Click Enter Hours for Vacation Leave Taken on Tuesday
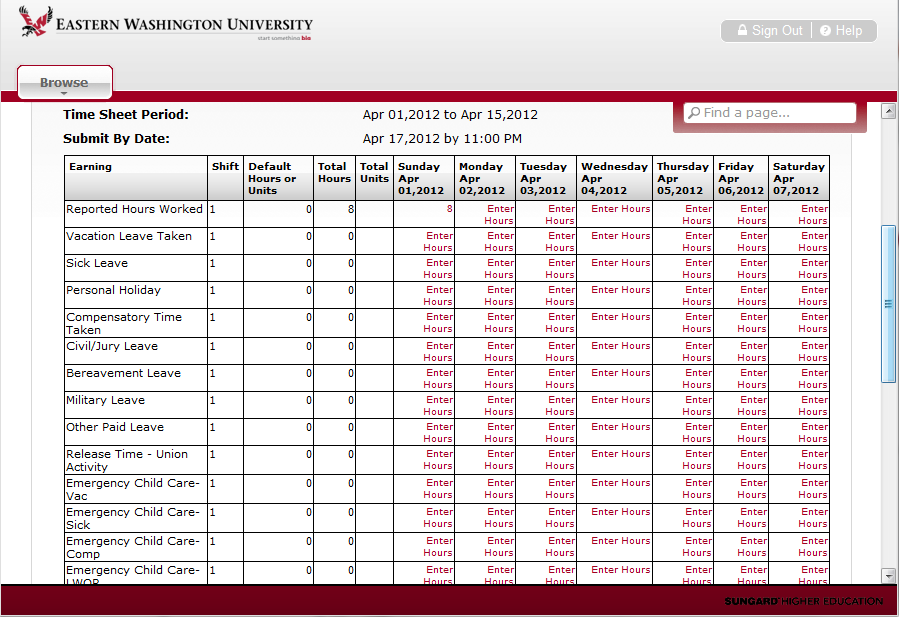 coord(560,241)
